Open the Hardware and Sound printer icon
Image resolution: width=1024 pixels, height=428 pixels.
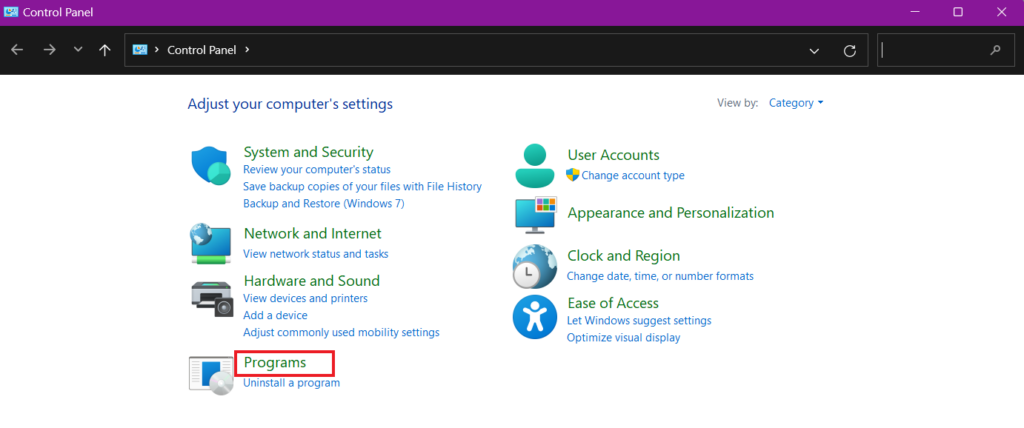pos(212,299)
